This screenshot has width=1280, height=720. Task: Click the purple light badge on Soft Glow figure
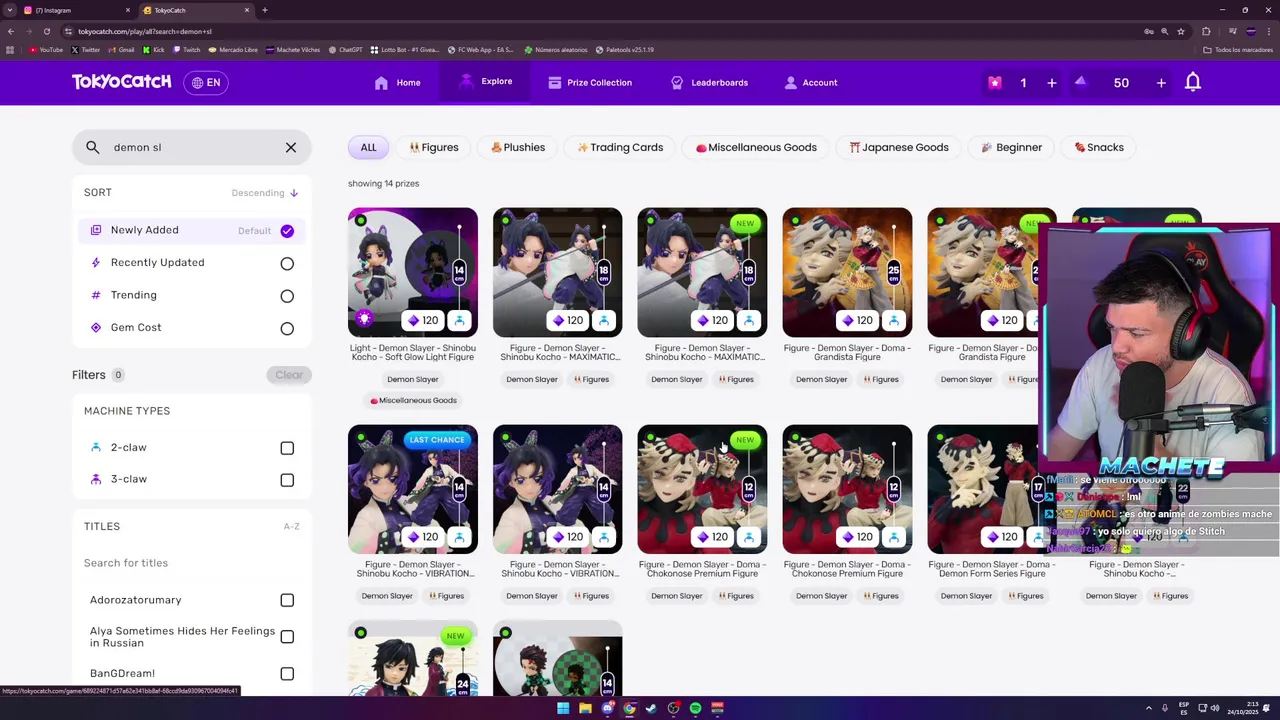364,319
